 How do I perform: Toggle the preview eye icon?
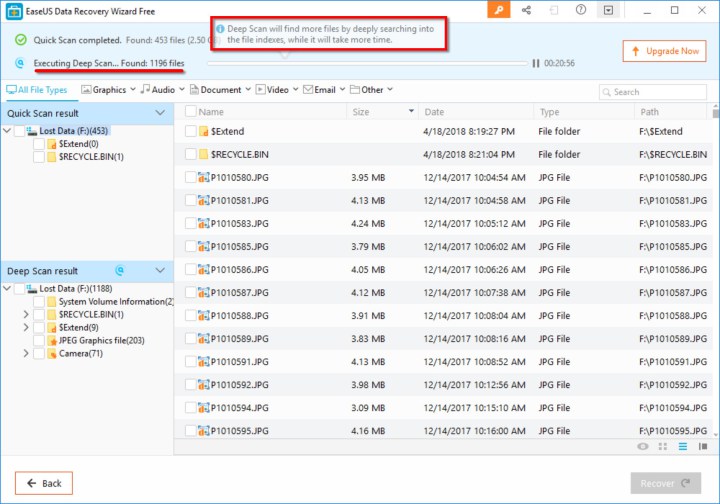pyautogui.click(x=642, y=445)
